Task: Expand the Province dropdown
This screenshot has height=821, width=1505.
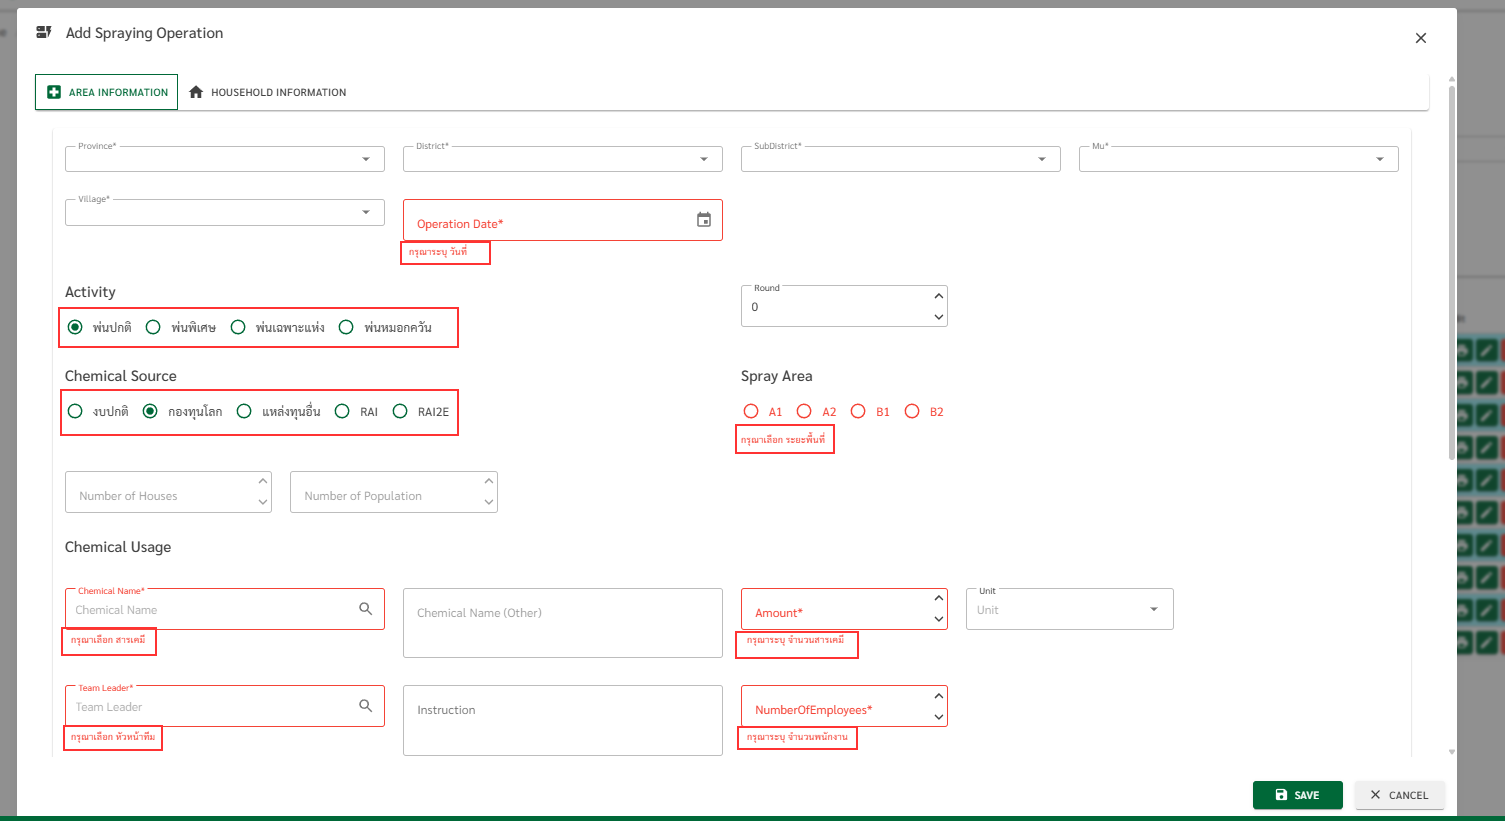Action: click(366, 159)
